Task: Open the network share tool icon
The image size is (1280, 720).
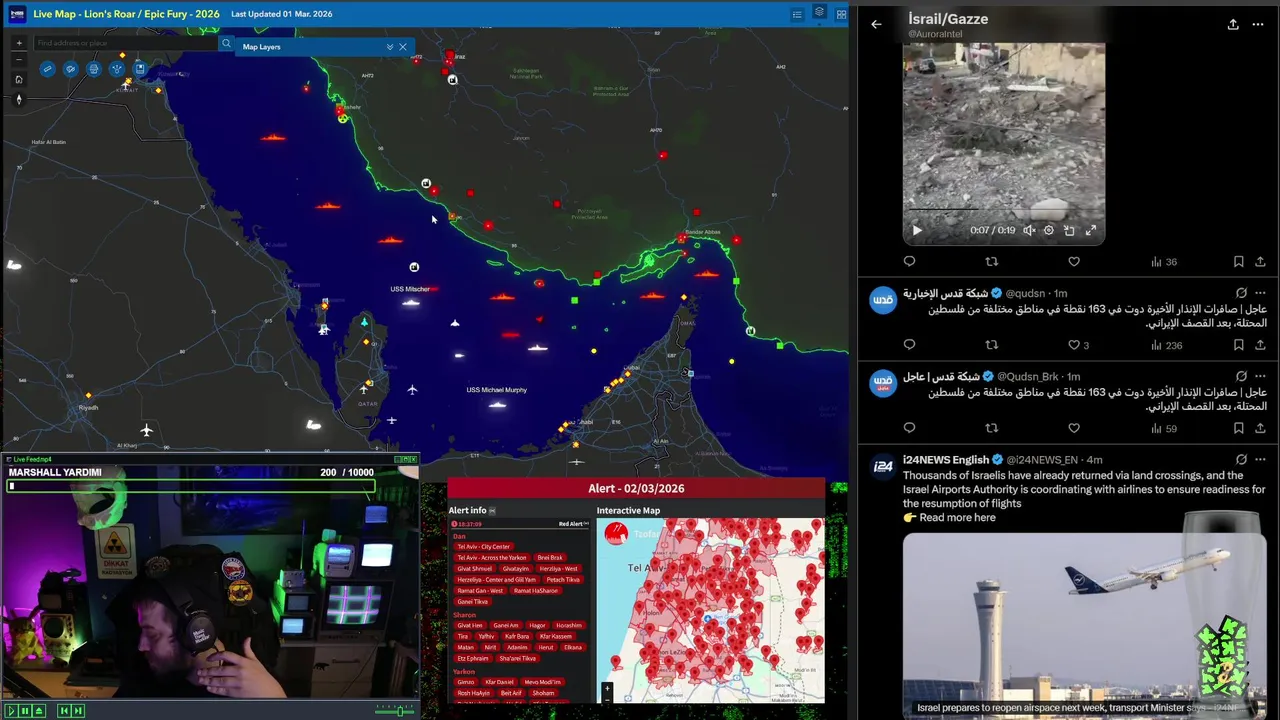Action: pyautogui.click(x=117, y=69)
